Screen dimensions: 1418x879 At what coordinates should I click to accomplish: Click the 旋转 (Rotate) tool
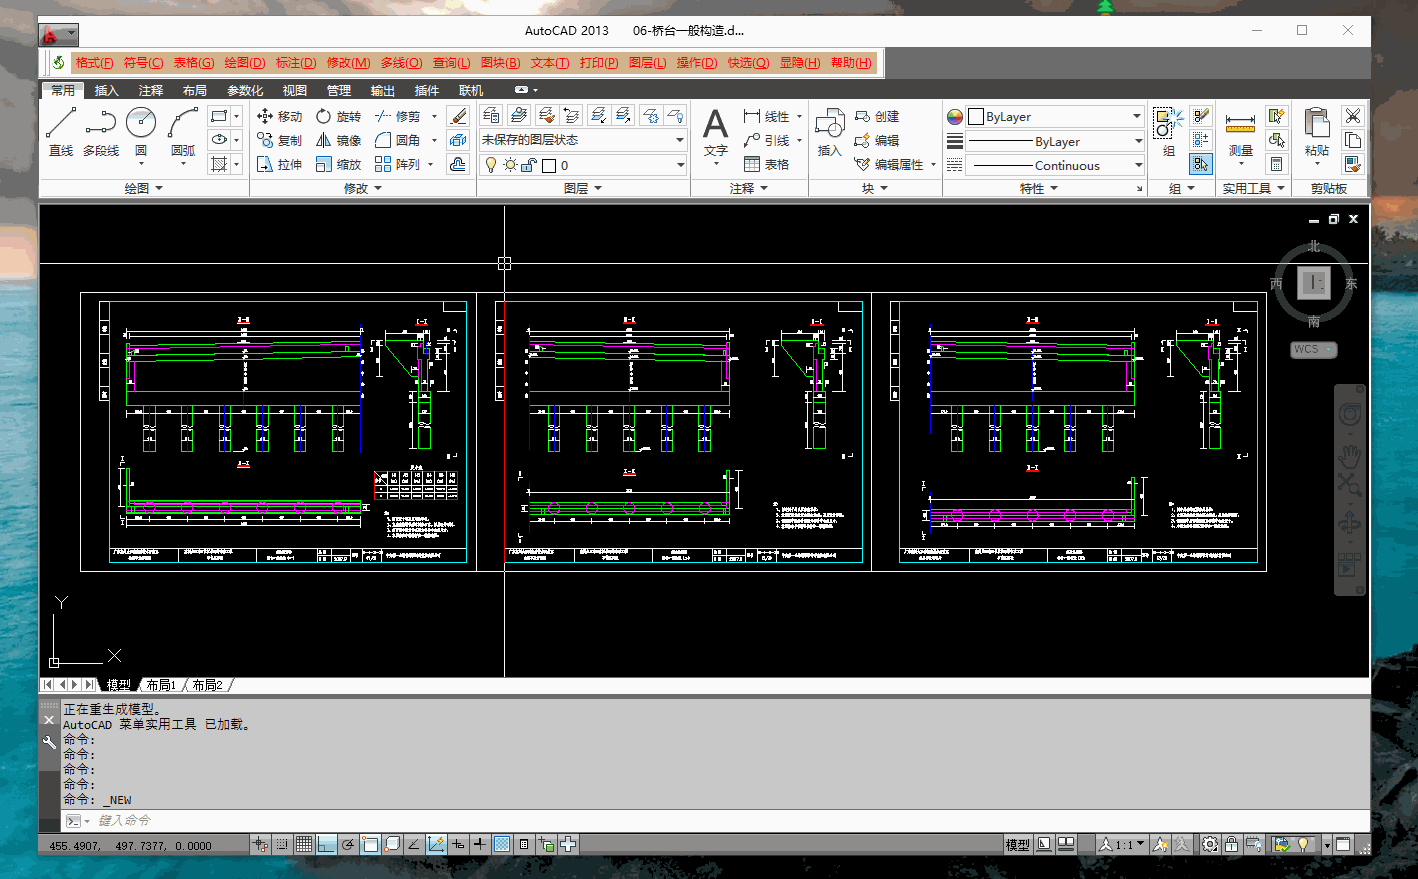click(338, 117)
